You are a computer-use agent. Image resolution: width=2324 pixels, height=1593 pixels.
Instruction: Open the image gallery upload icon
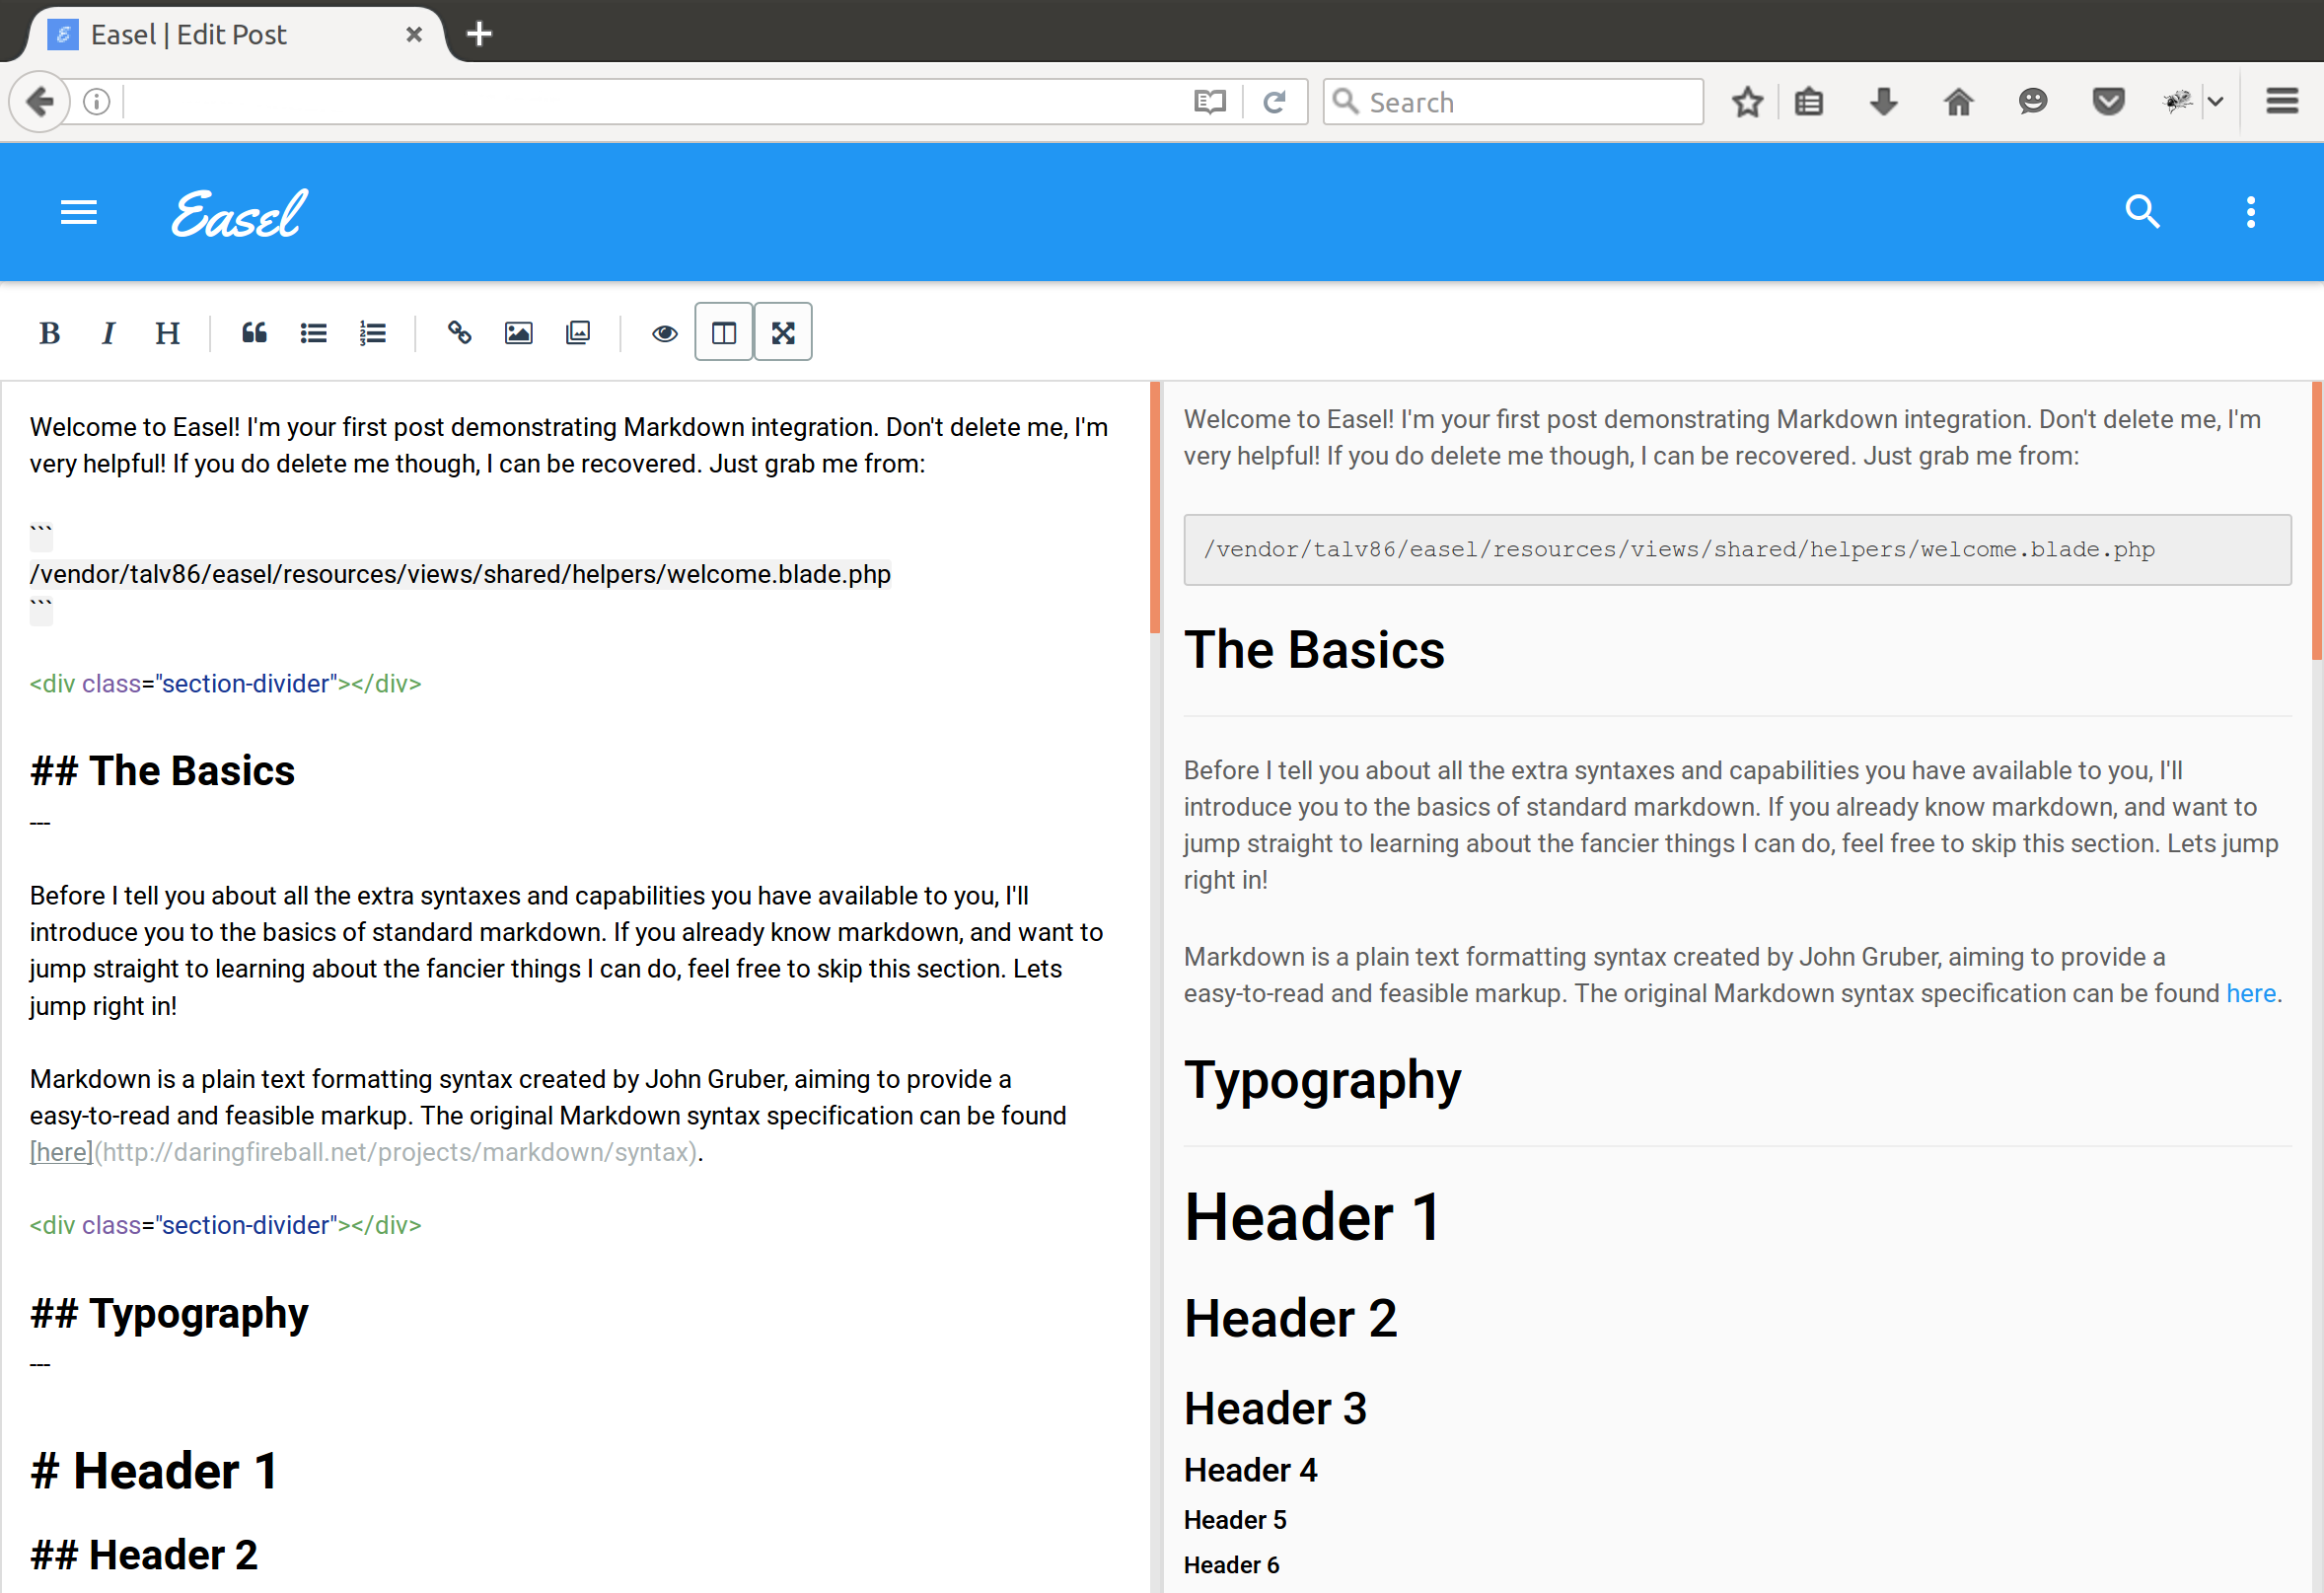577,333
